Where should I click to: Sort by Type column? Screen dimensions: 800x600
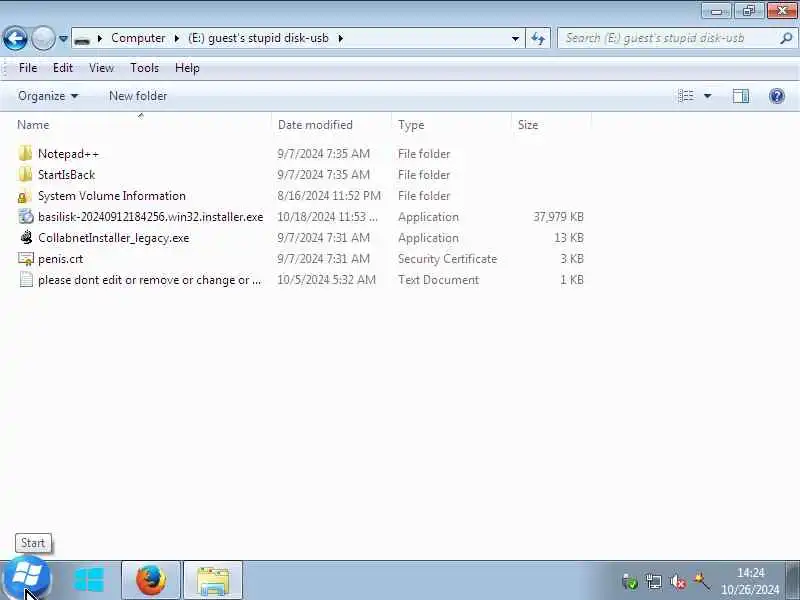click(x=411, y=125)
